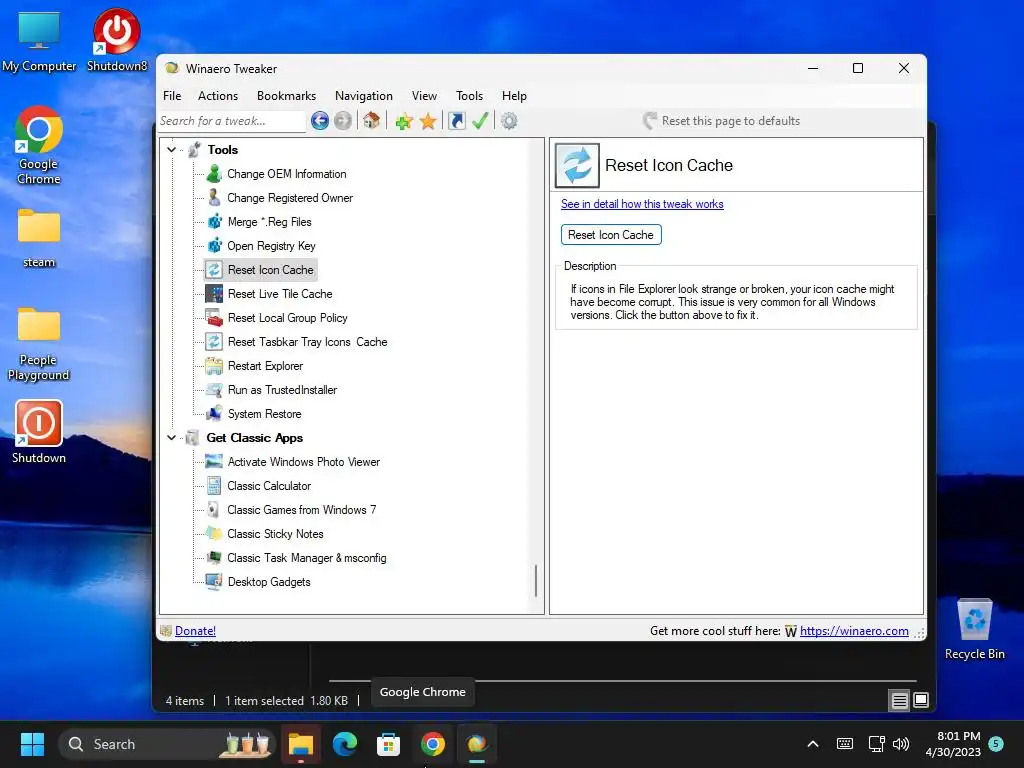
Task: Open the File menu
Action: click(172, 96)
